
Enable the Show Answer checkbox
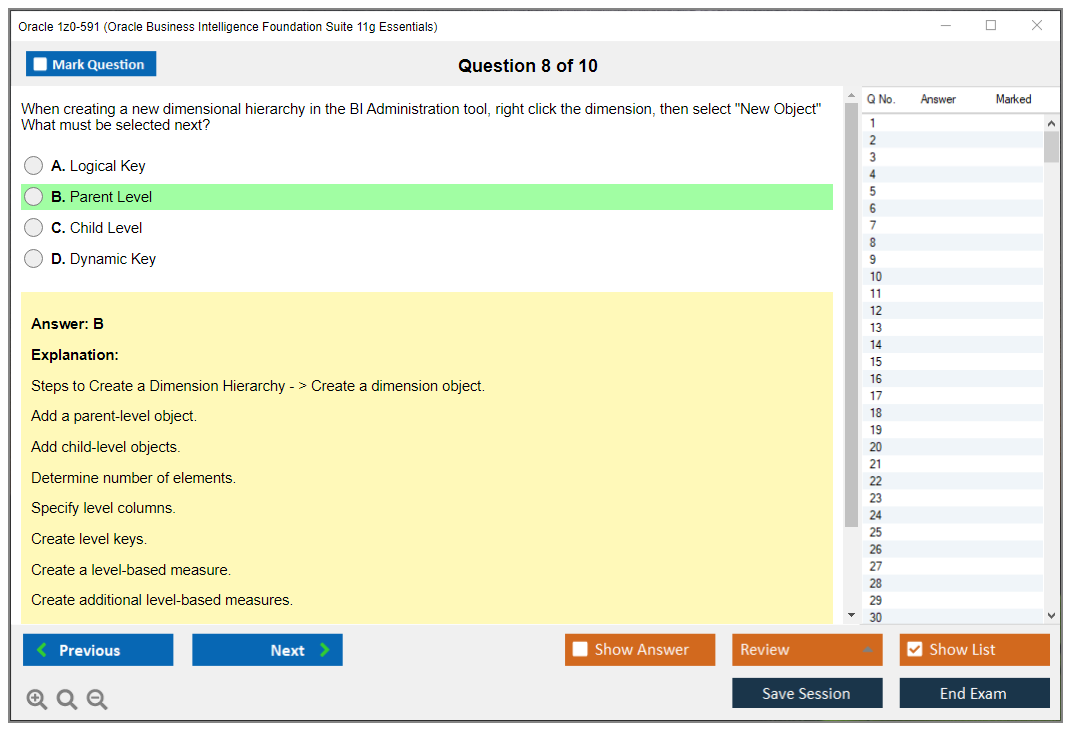click(580, 650)
